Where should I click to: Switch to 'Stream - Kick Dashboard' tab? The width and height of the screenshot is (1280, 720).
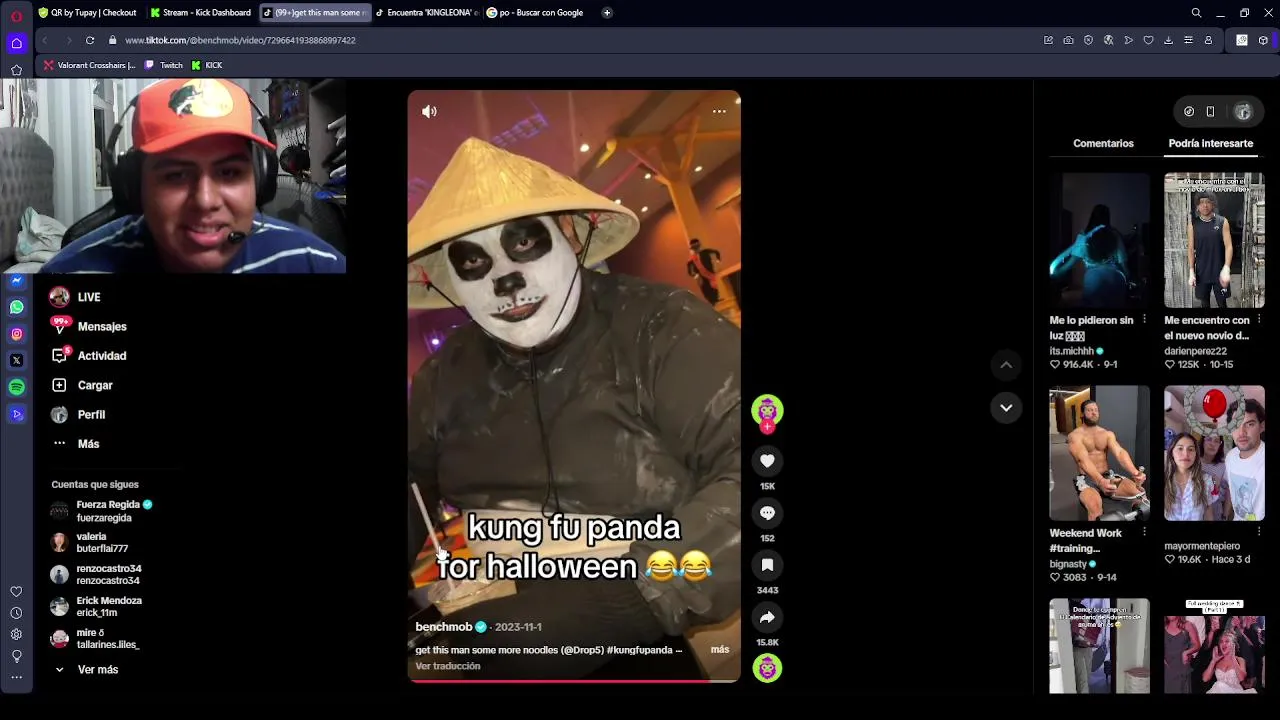(x=200, y=13)
